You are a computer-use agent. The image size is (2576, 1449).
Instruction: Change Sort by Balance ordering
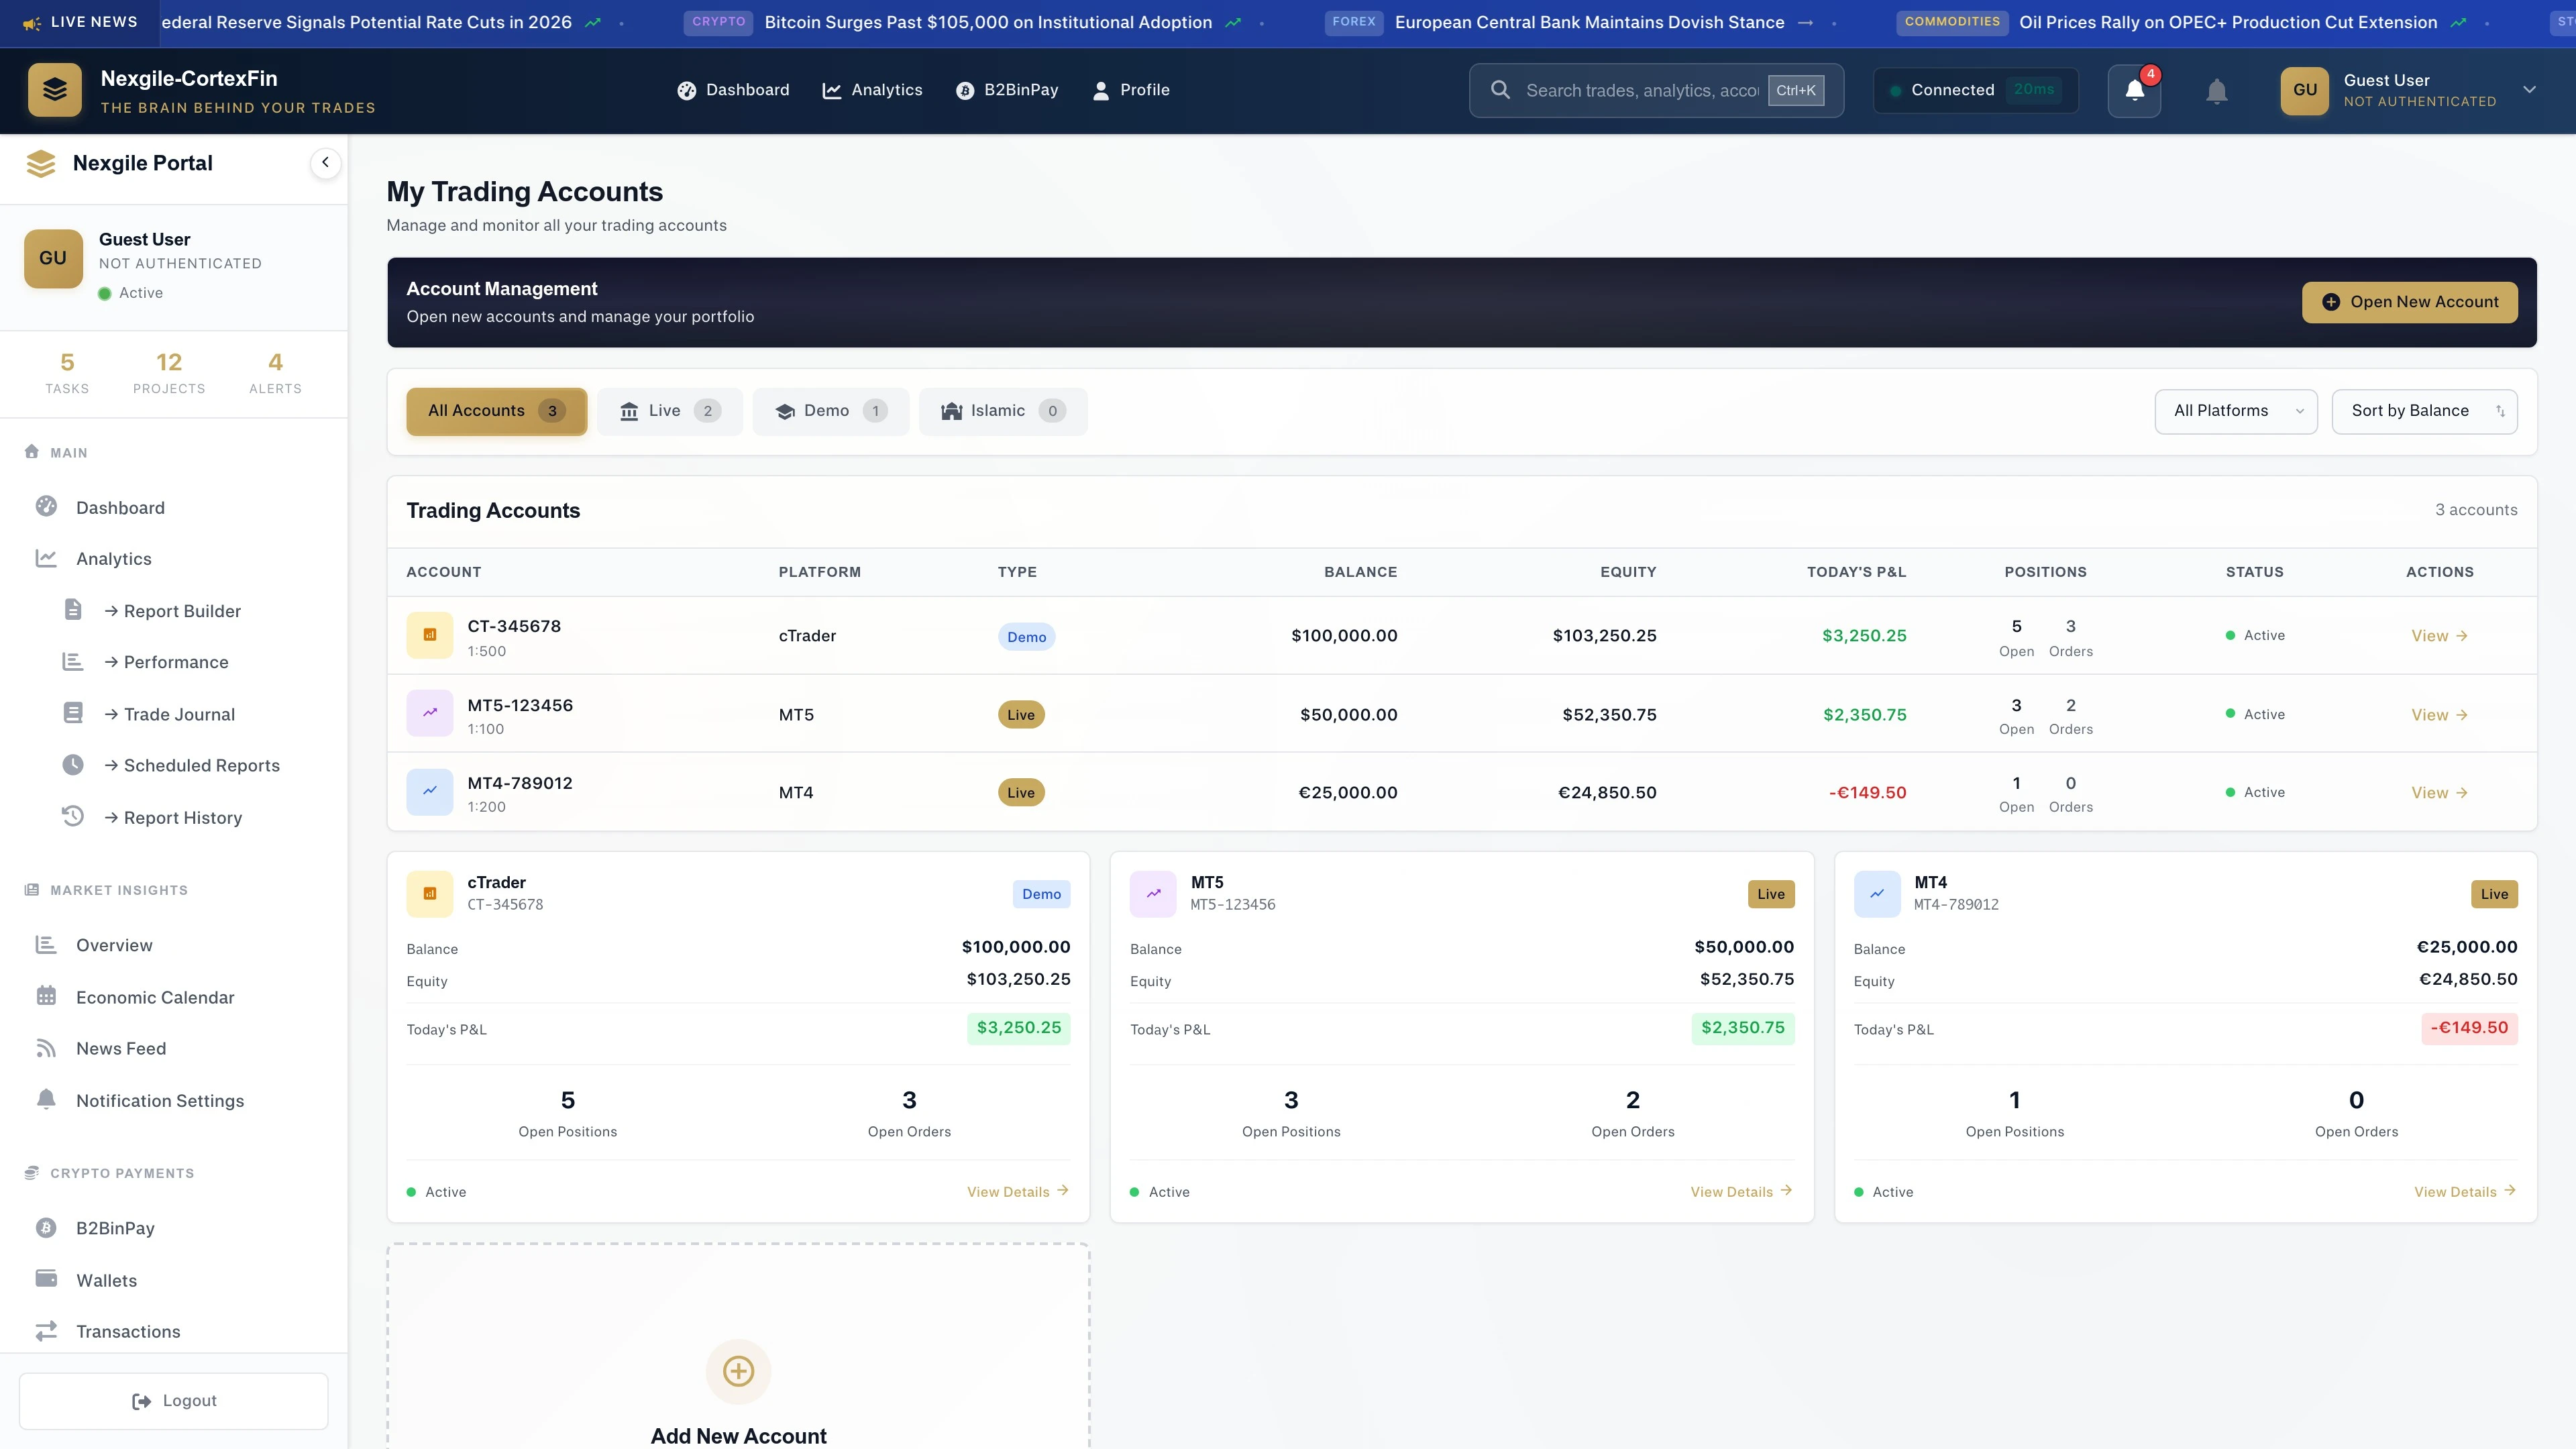(2424, 410)
